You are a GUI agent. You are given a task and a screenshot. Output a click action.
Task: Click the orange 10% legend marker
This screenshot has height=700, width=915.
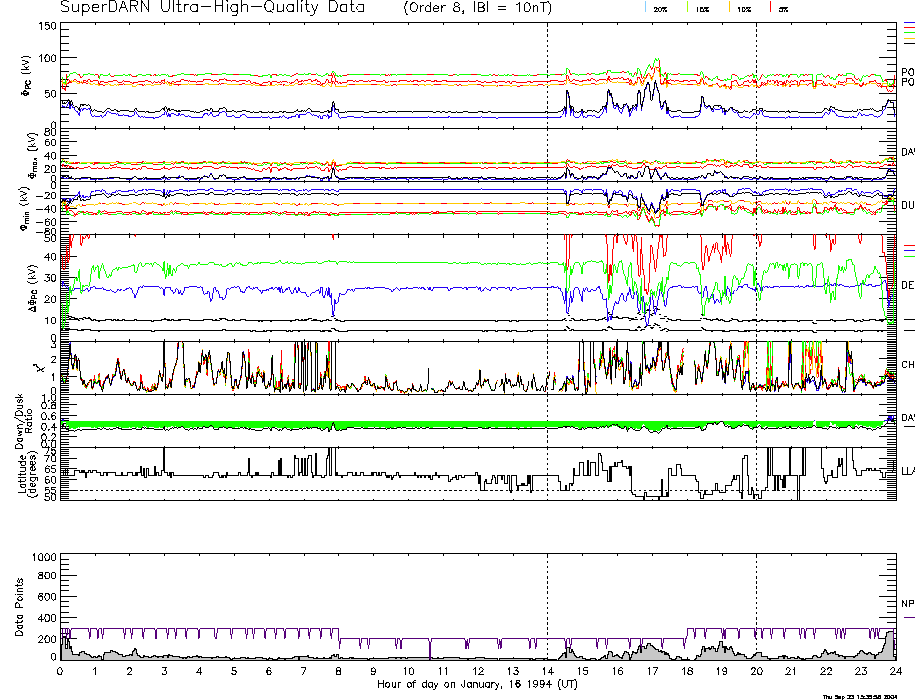730,7
